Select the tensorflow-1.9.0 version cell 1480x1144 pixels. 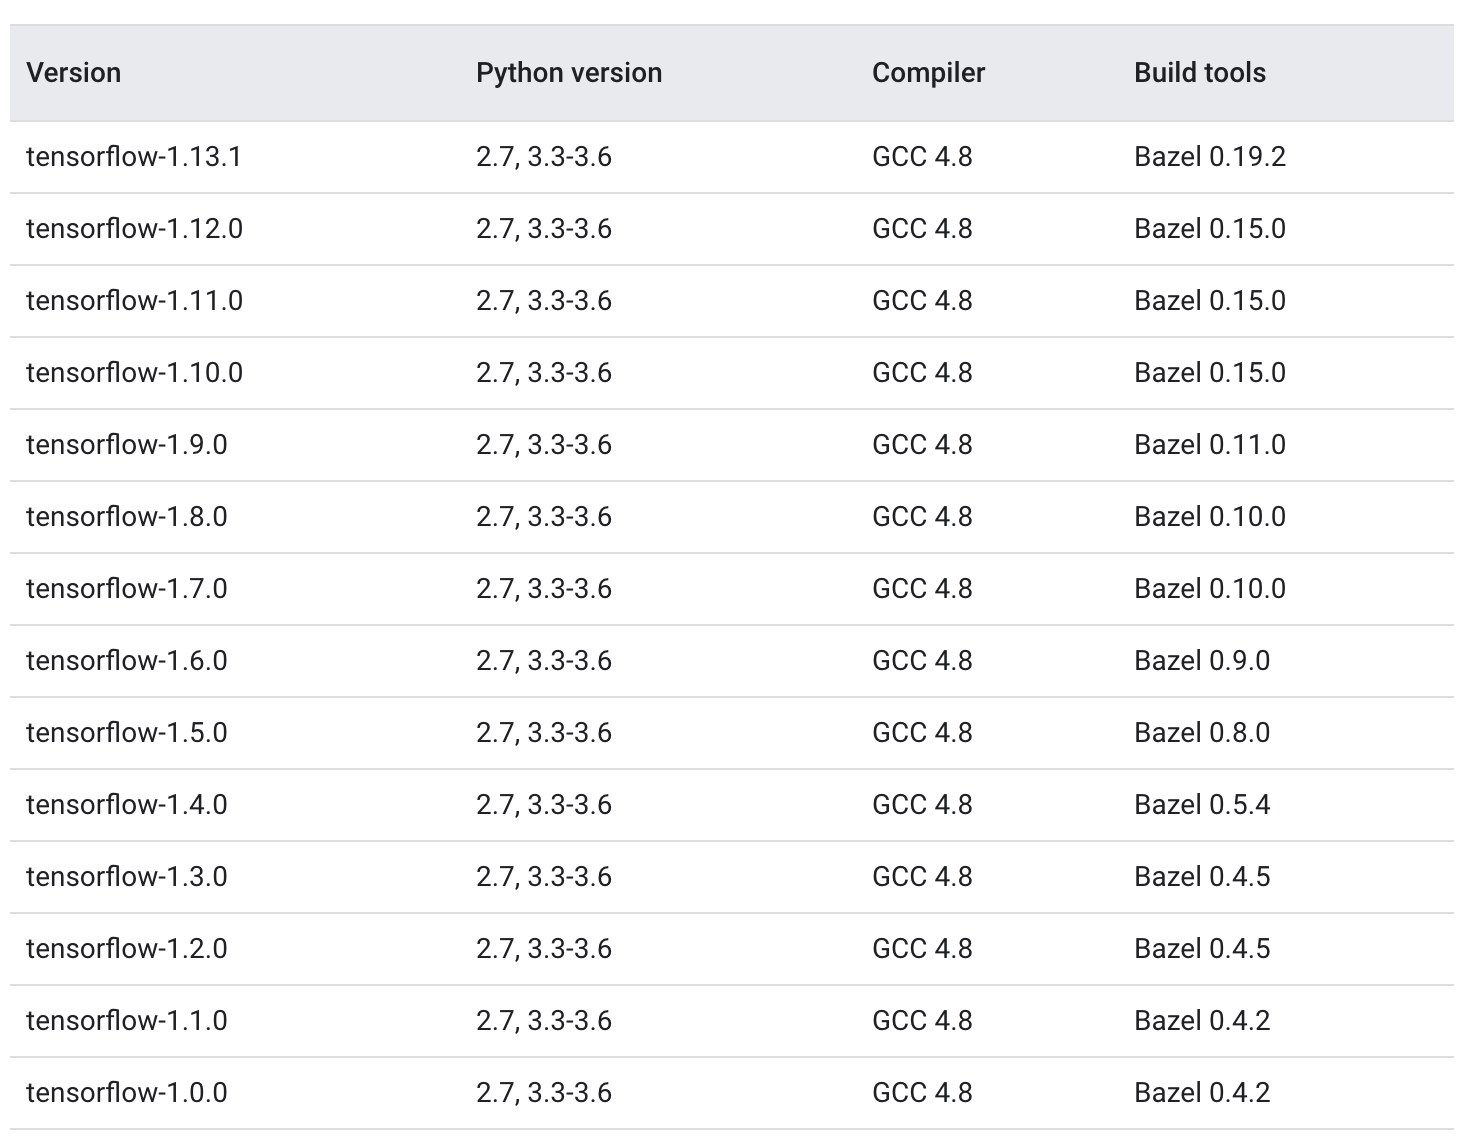[127, 445]
